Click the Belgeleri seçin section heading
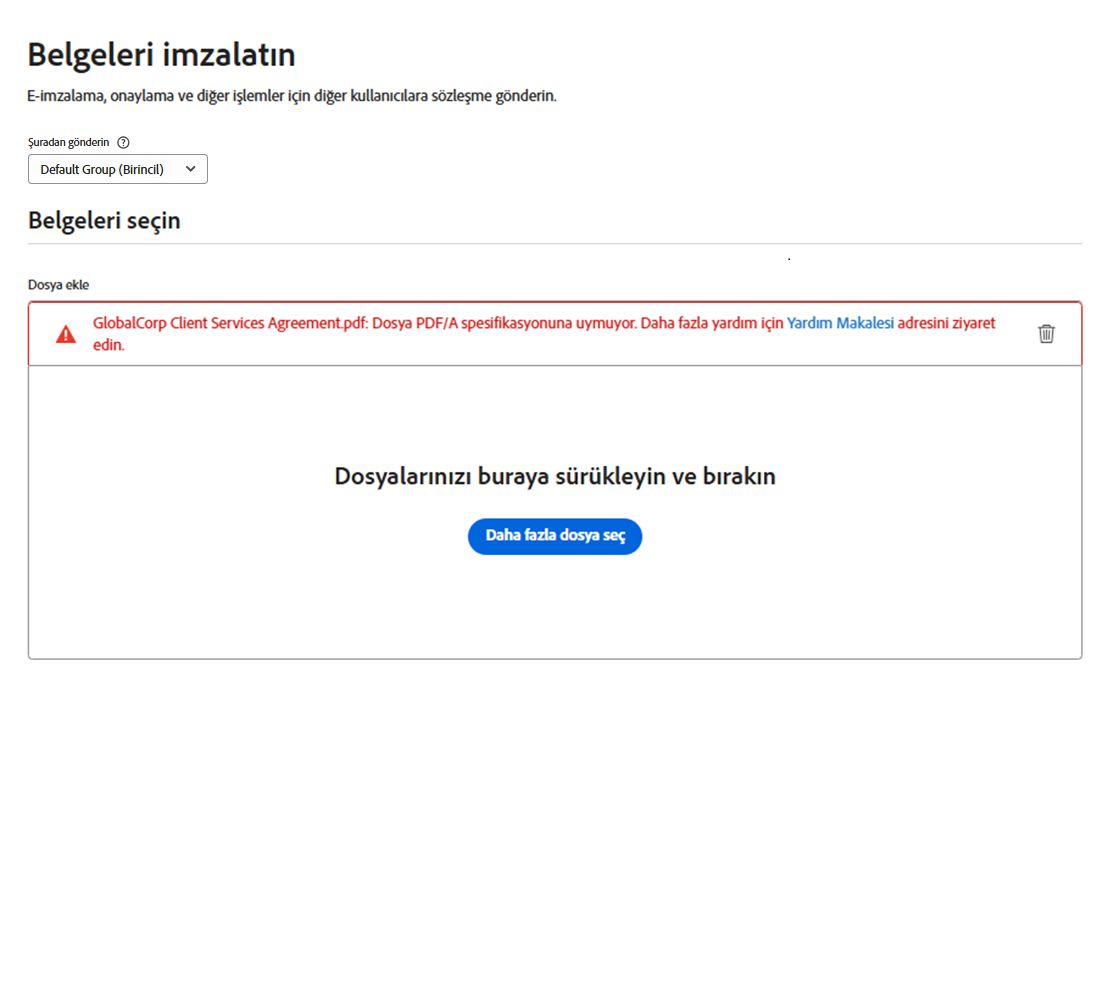The height and width of the screenshot is (987, 1112). pos(104,221)
